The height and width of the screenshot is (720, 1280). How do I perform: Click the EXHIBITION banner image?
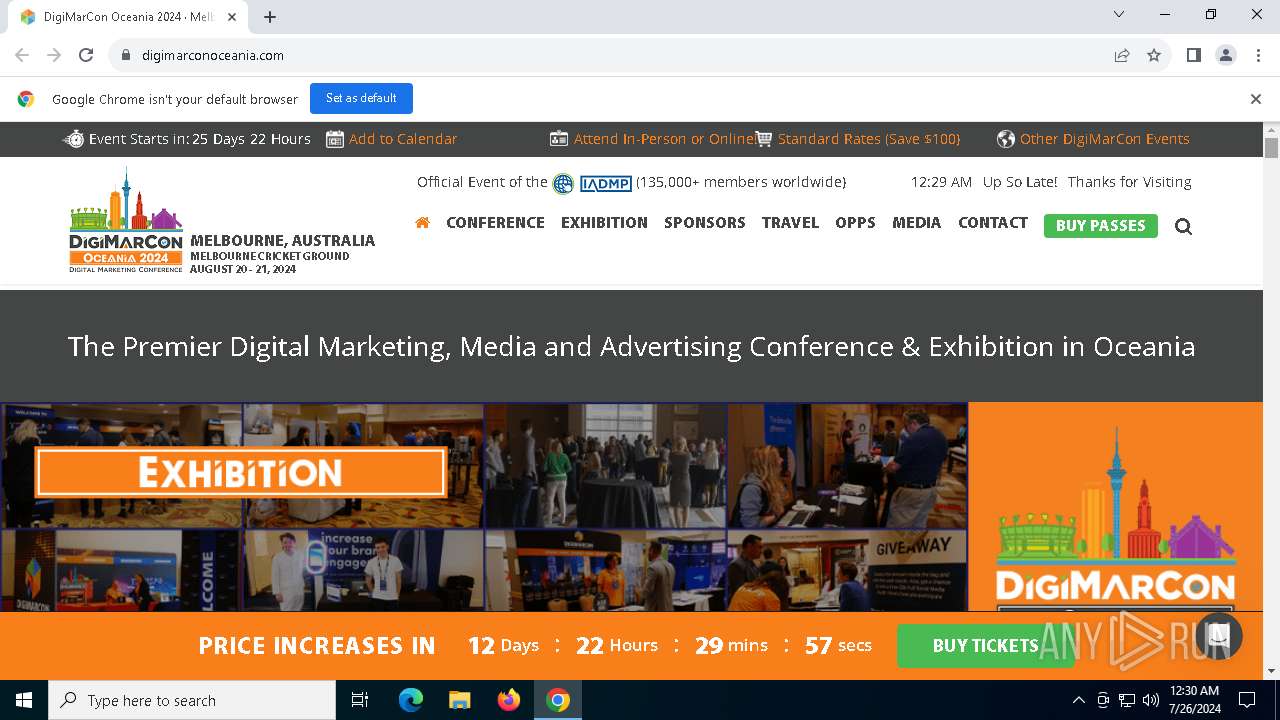point(240,473)
